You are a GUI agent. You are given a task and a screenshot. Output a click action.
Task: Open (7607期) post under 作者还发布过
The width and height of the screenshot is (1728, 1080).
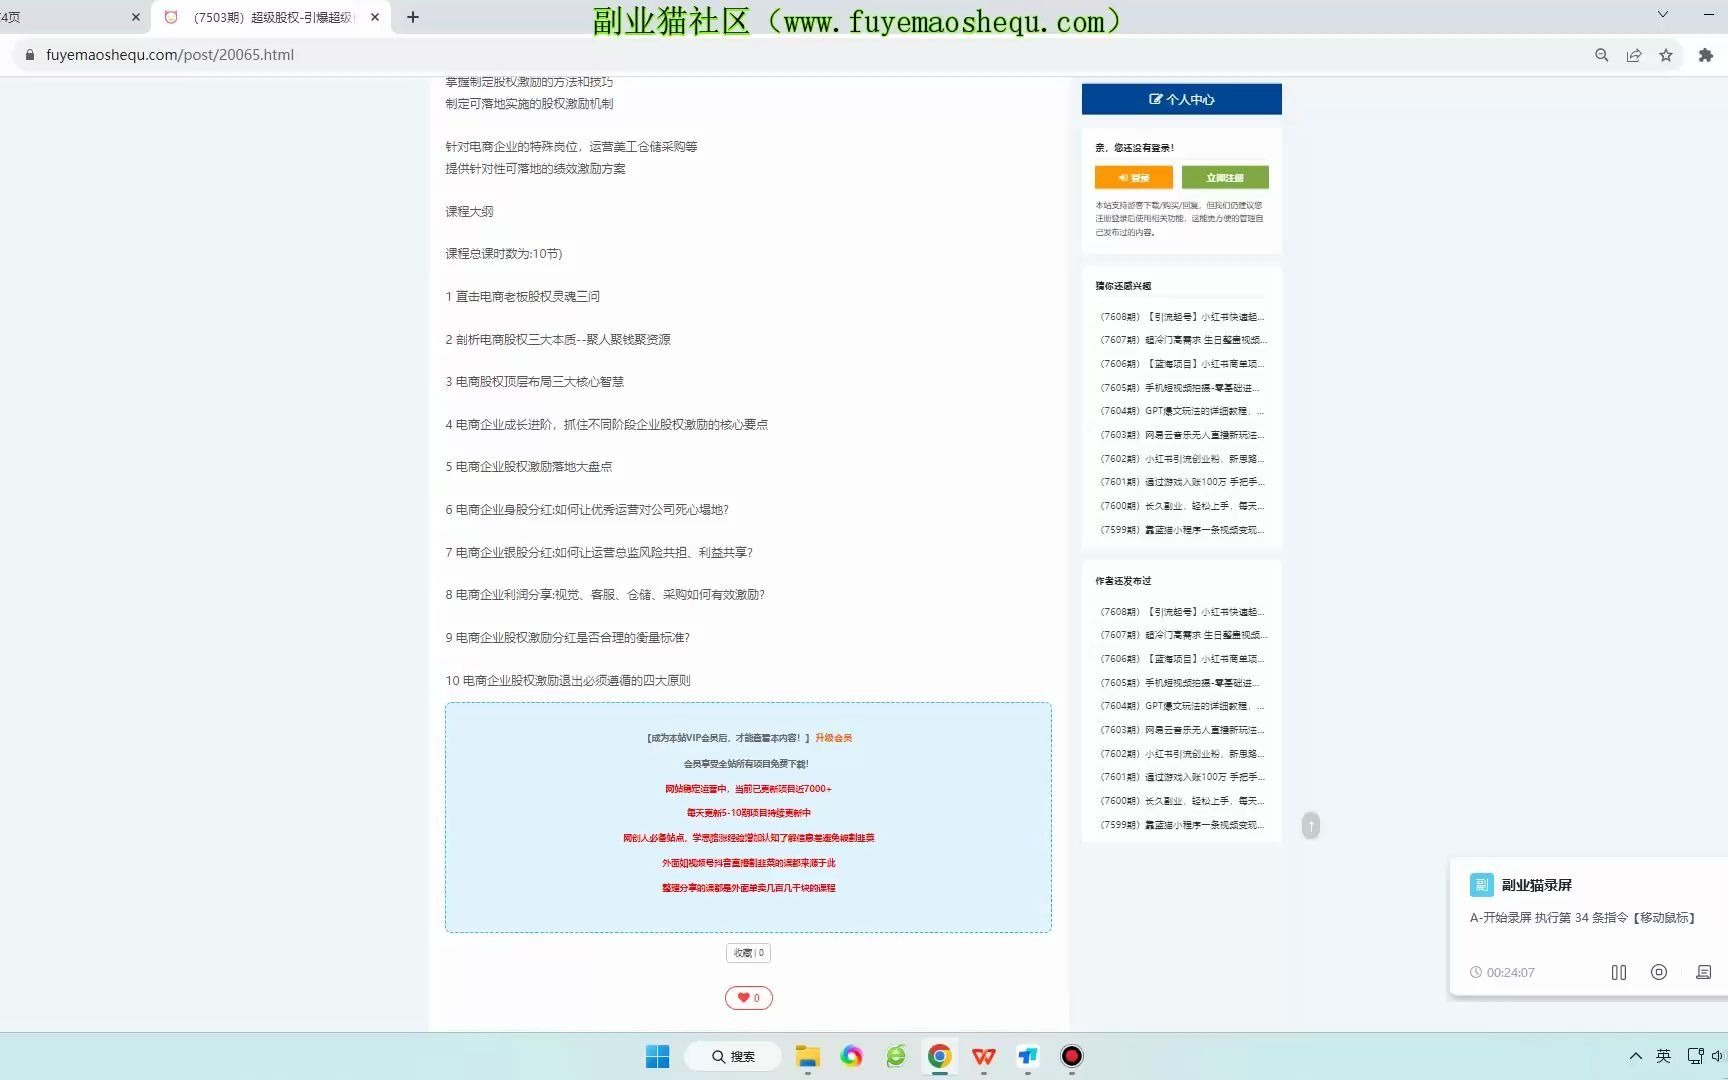coord(1182,635)
